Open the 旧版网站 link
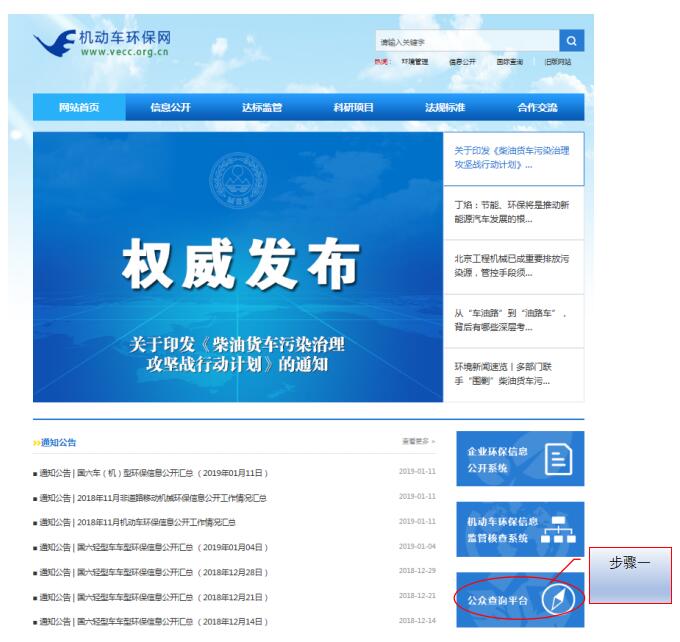 tap(558, 62)
